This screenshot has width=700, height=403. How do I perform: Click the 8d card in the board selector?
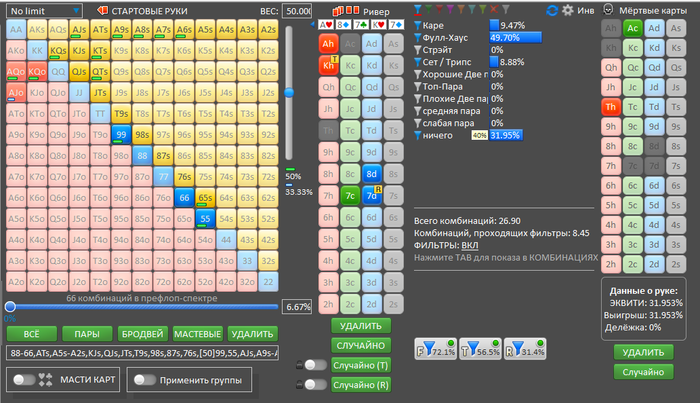(371, 174)
